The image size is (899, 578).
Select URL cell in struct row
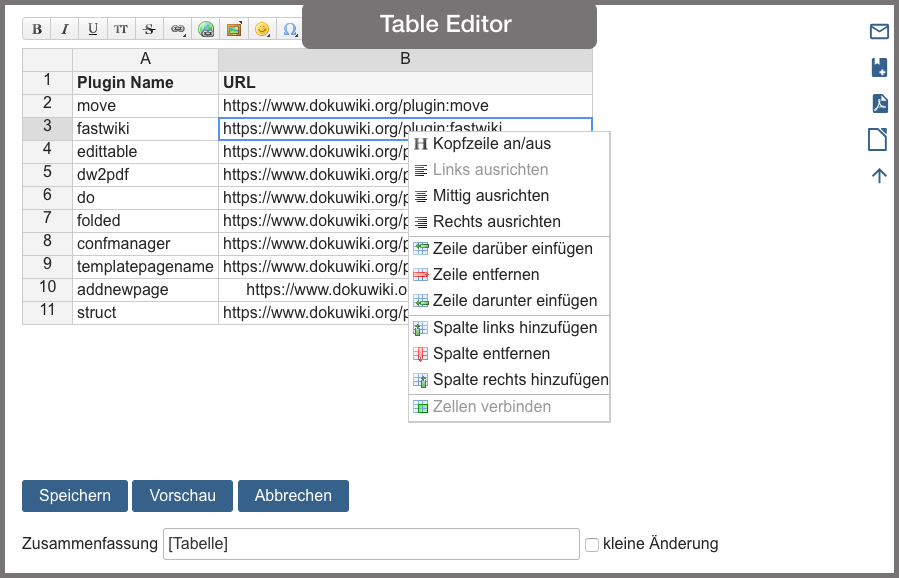314,313
